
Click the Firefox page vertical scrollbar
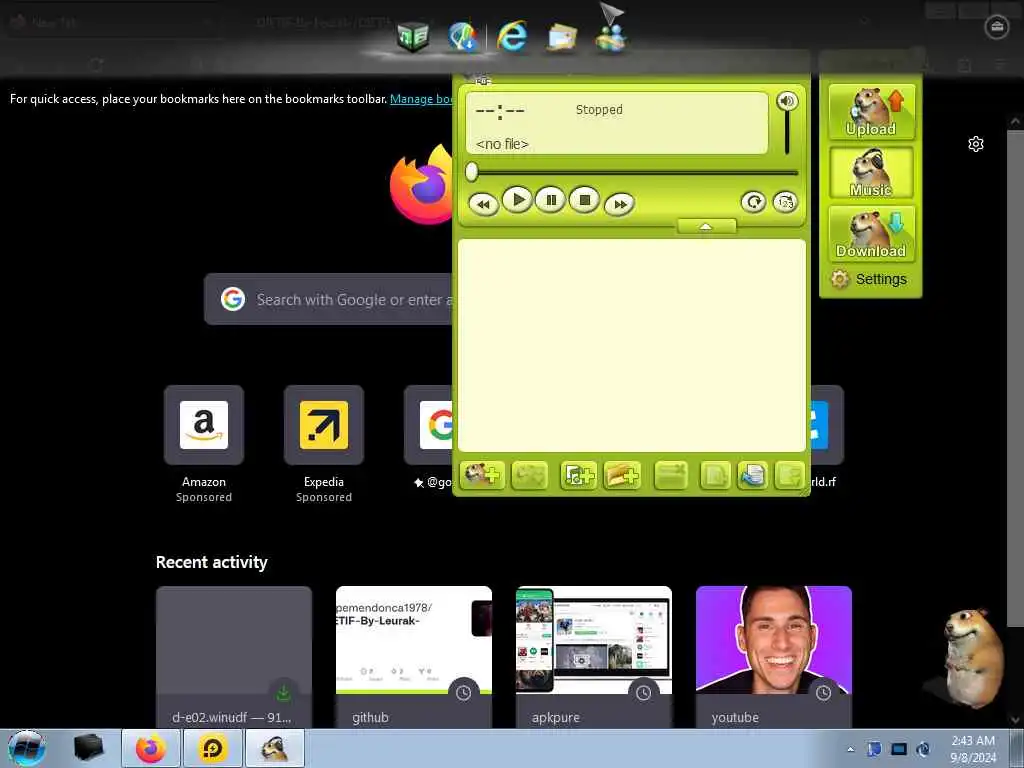click(x=1016, y=379)
